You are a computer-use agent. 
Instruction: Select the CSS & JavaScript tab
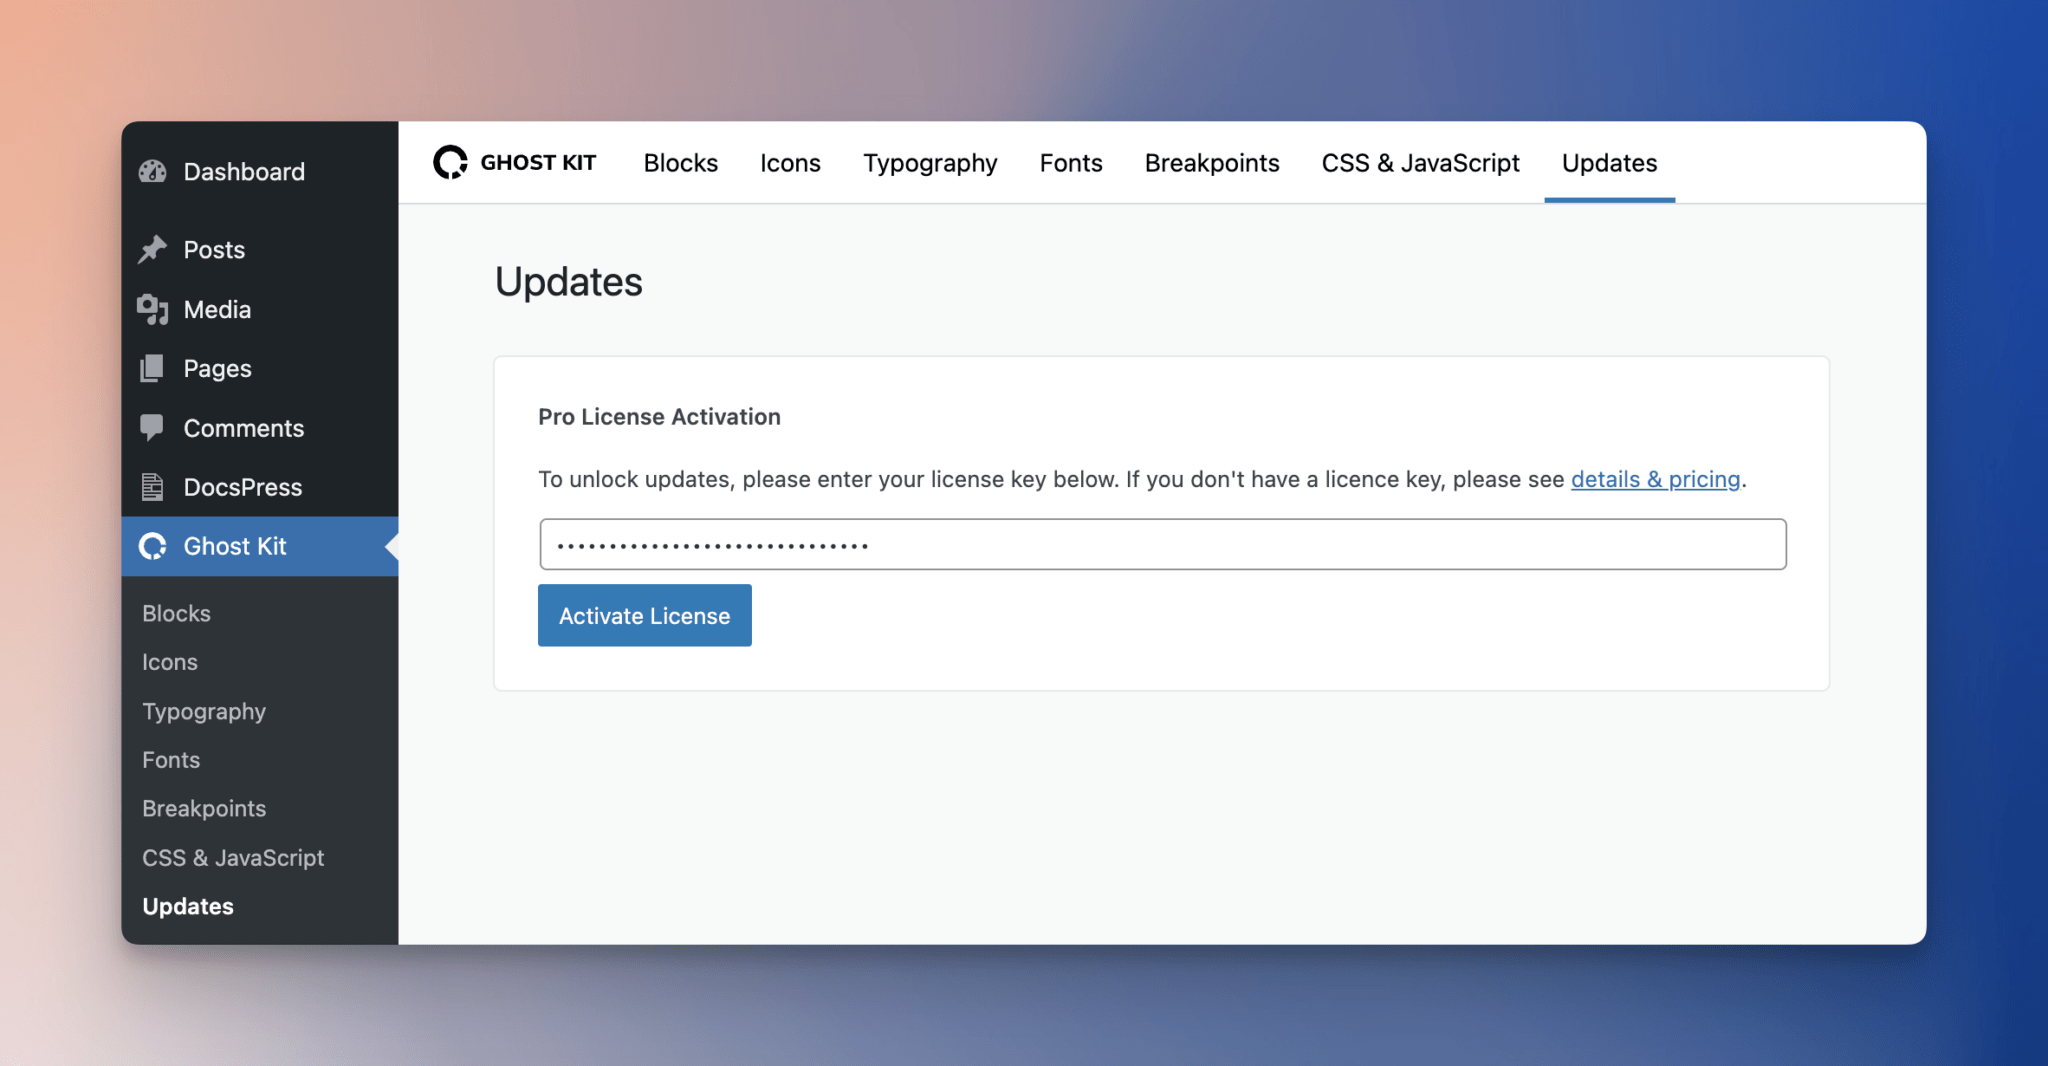click(1420, 163)
